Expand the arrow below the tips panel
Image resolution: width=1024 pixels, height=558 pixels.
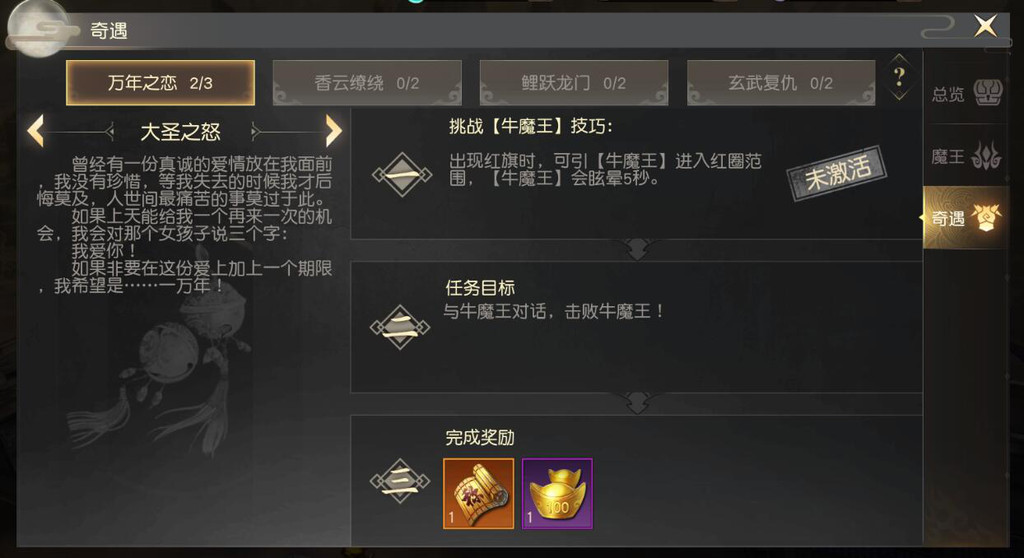click(637, 249)
